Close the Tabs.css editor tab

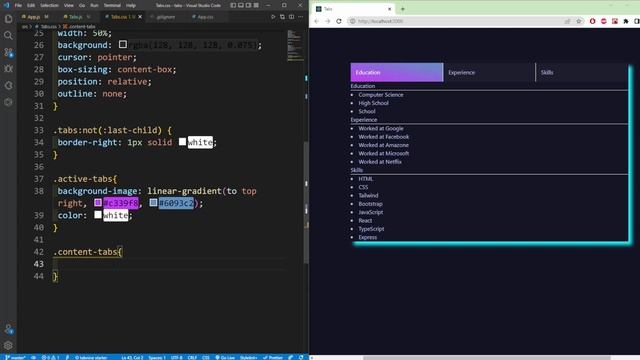pos(140,17)
